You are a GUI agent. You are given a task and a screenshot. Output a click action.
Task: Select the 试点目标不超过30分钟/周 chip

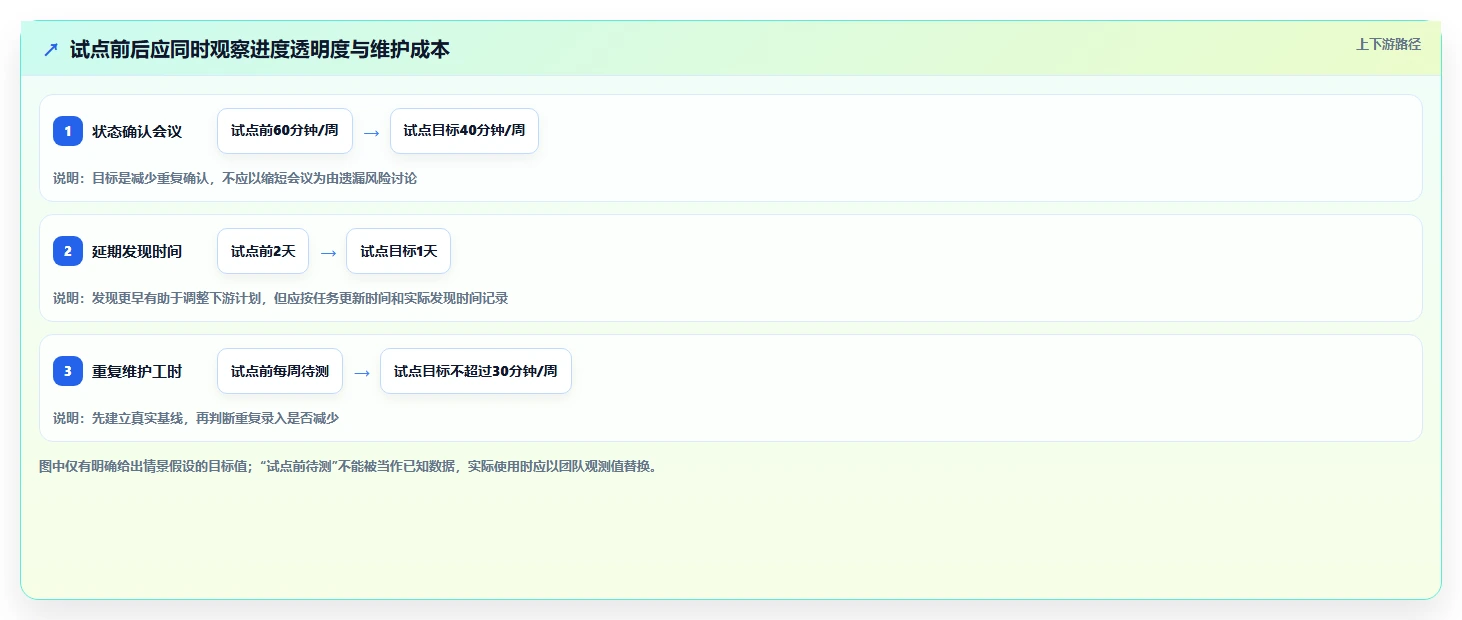point(476,371)
